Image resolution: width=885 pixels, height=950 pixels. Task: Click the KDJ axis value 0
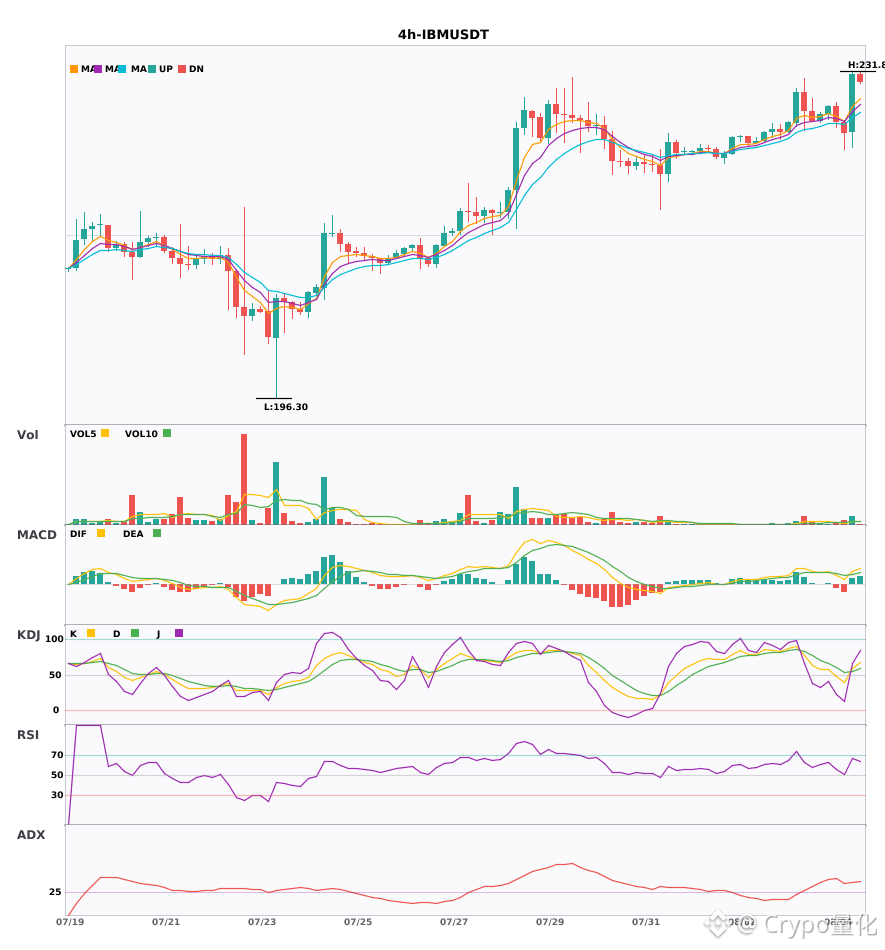pos(56,710)
